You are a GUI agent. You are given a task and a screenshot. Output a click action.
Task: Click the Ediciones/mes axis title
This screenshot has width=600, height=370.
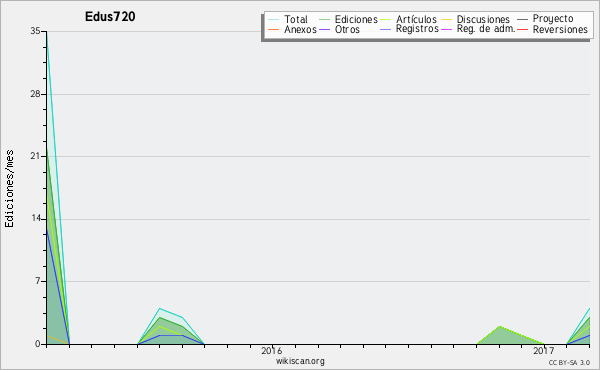click(x=9, y=189)
